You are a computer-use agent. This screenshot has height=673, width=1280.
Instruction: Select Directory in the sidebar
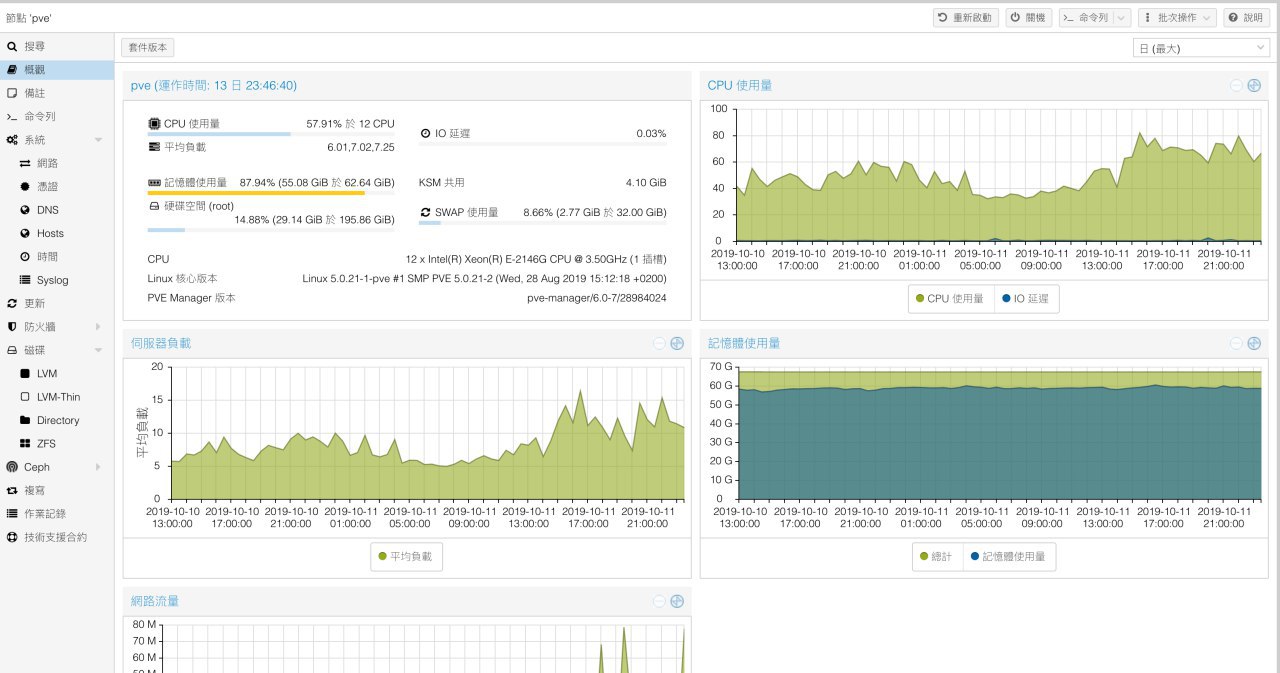coord(57,420)
